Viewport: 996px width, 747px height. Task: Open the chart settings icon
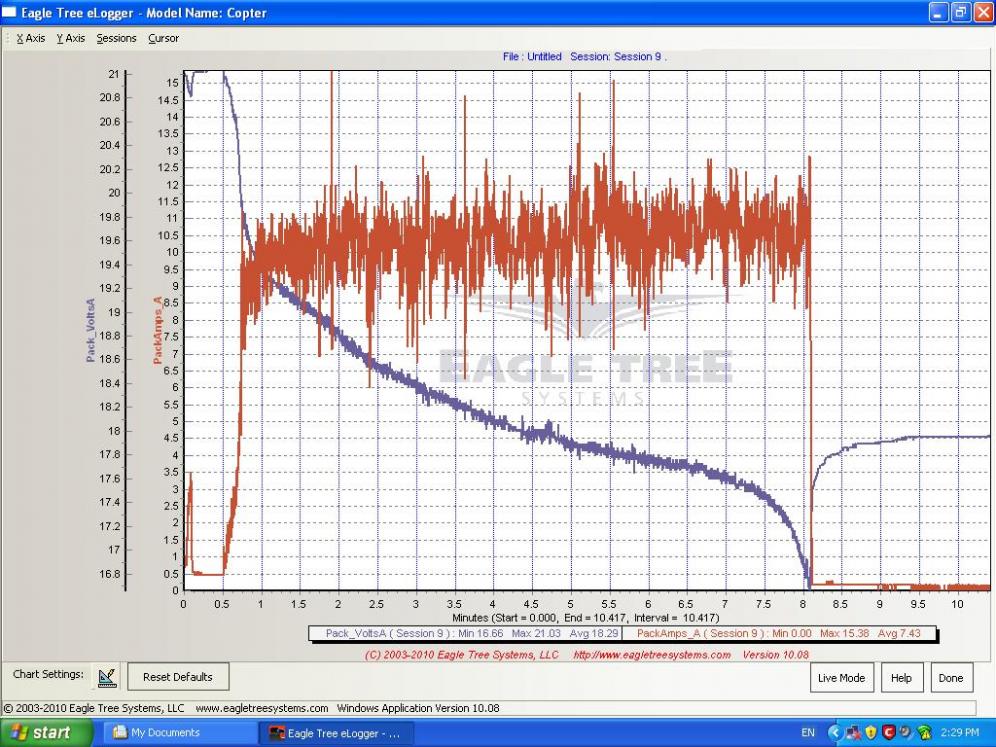point(107,677)
